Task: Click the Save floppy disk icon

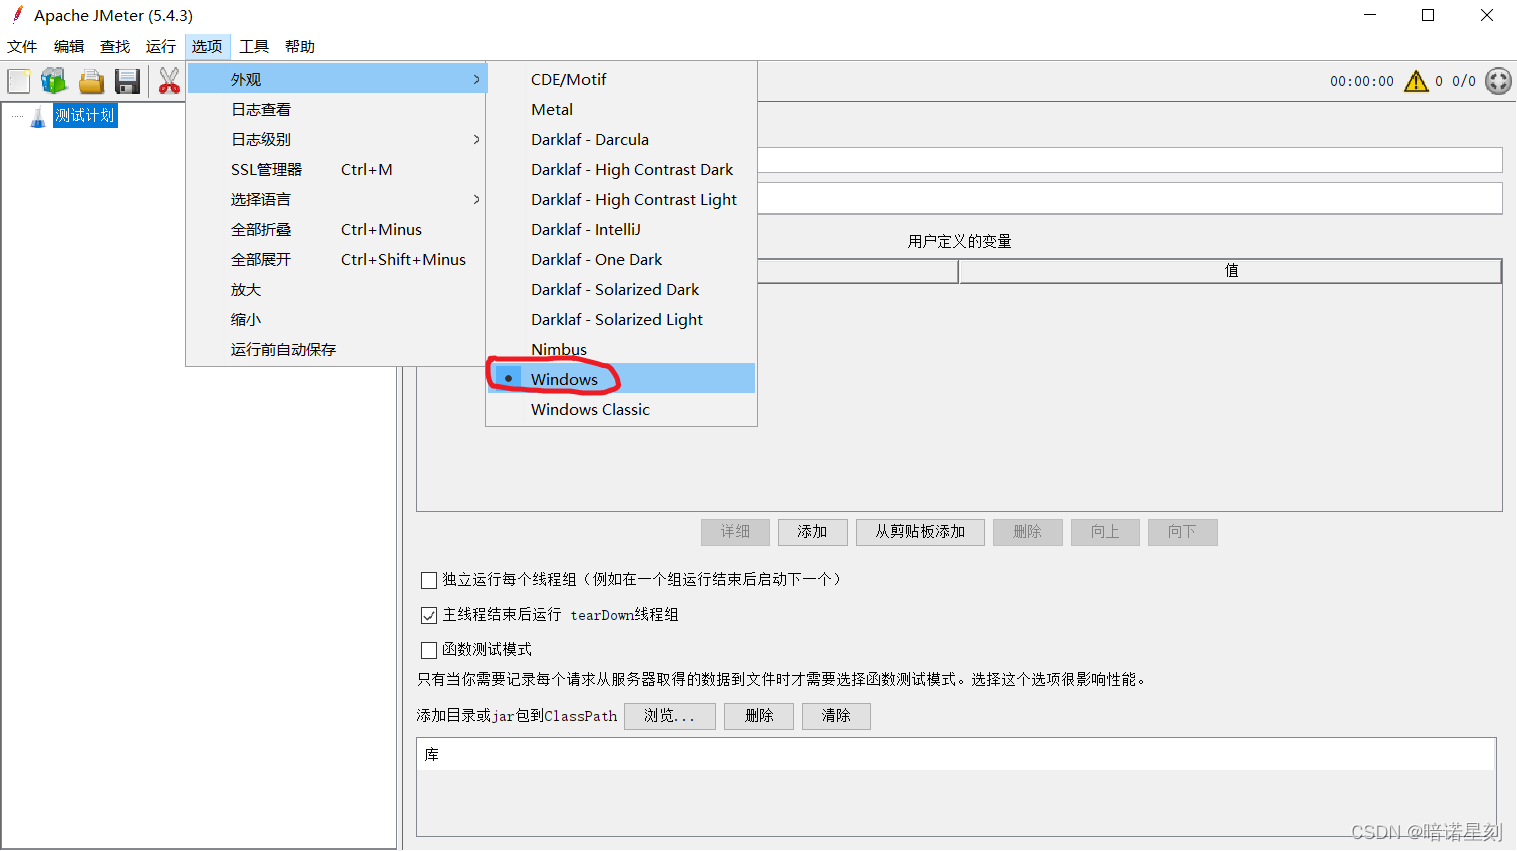Action: [127, 81]
